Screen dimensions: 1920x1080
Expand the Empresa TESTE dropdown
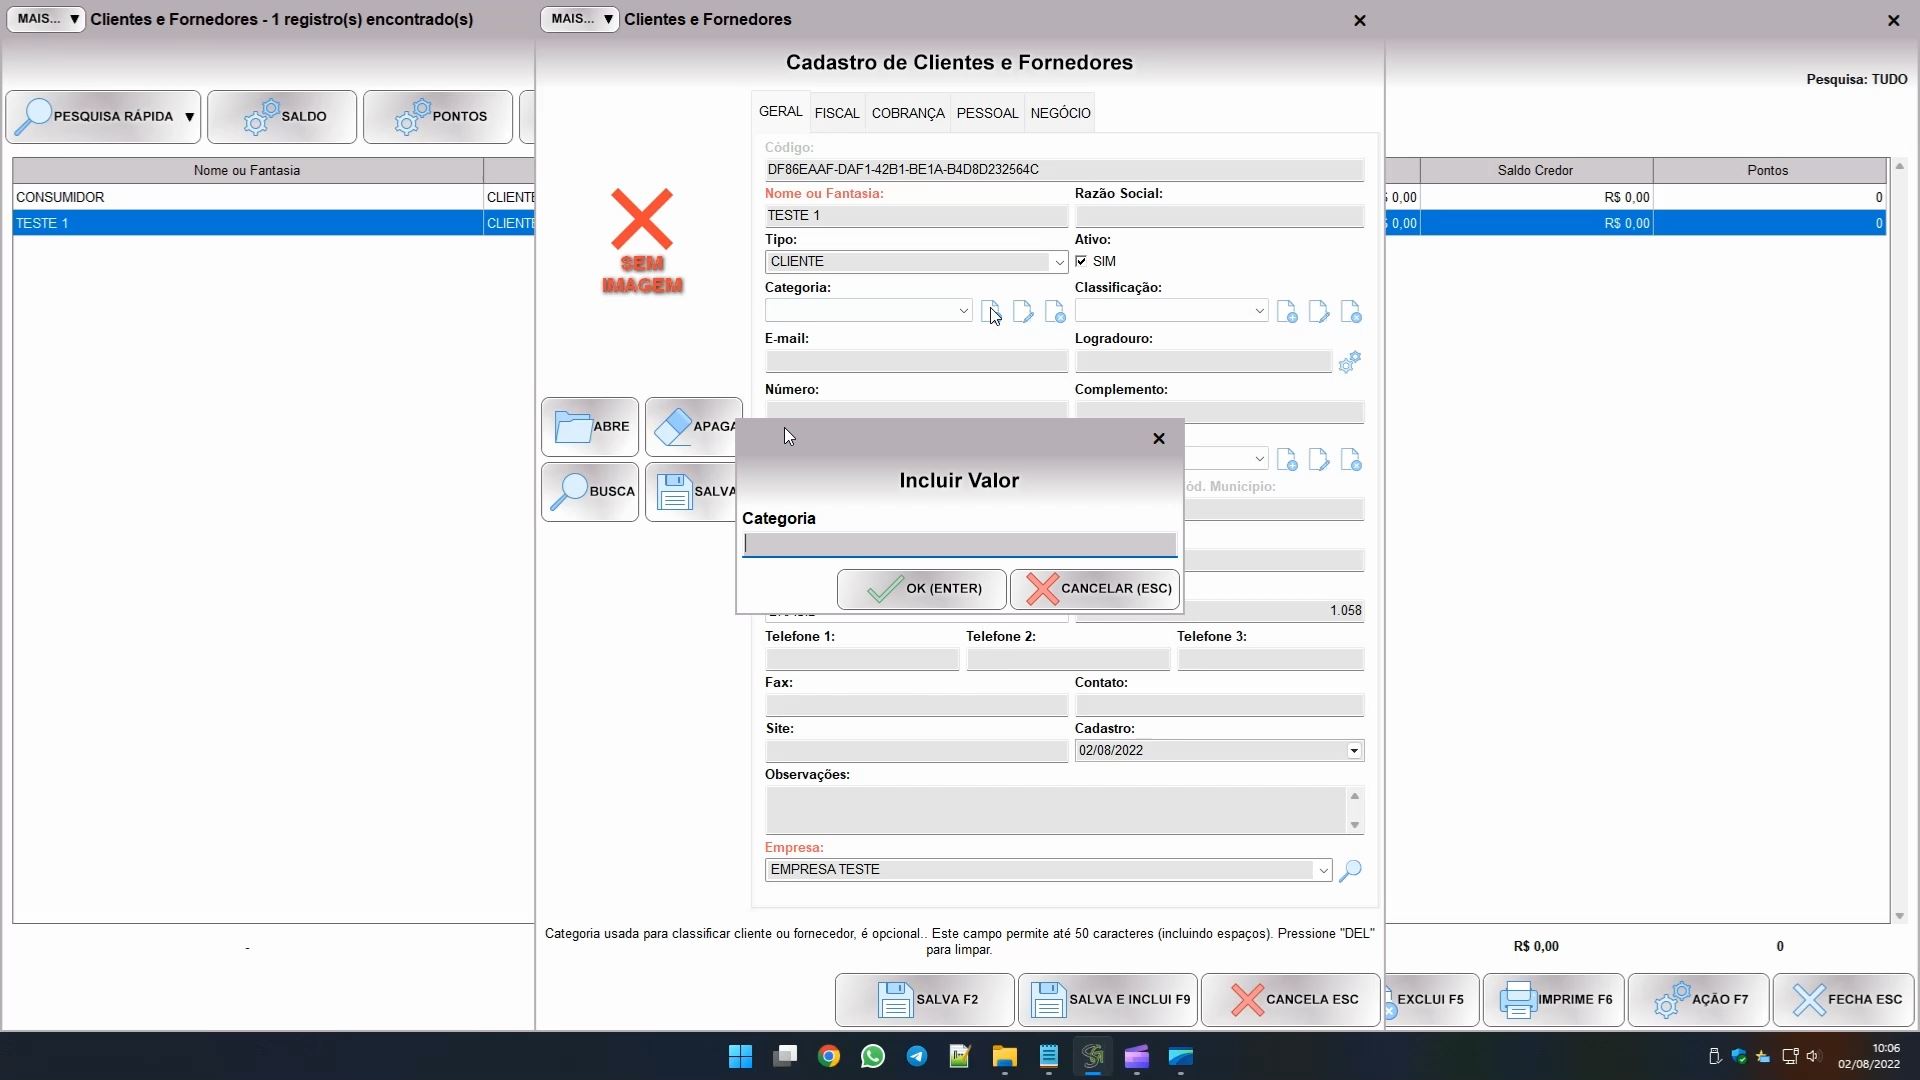coord(1323,870)
